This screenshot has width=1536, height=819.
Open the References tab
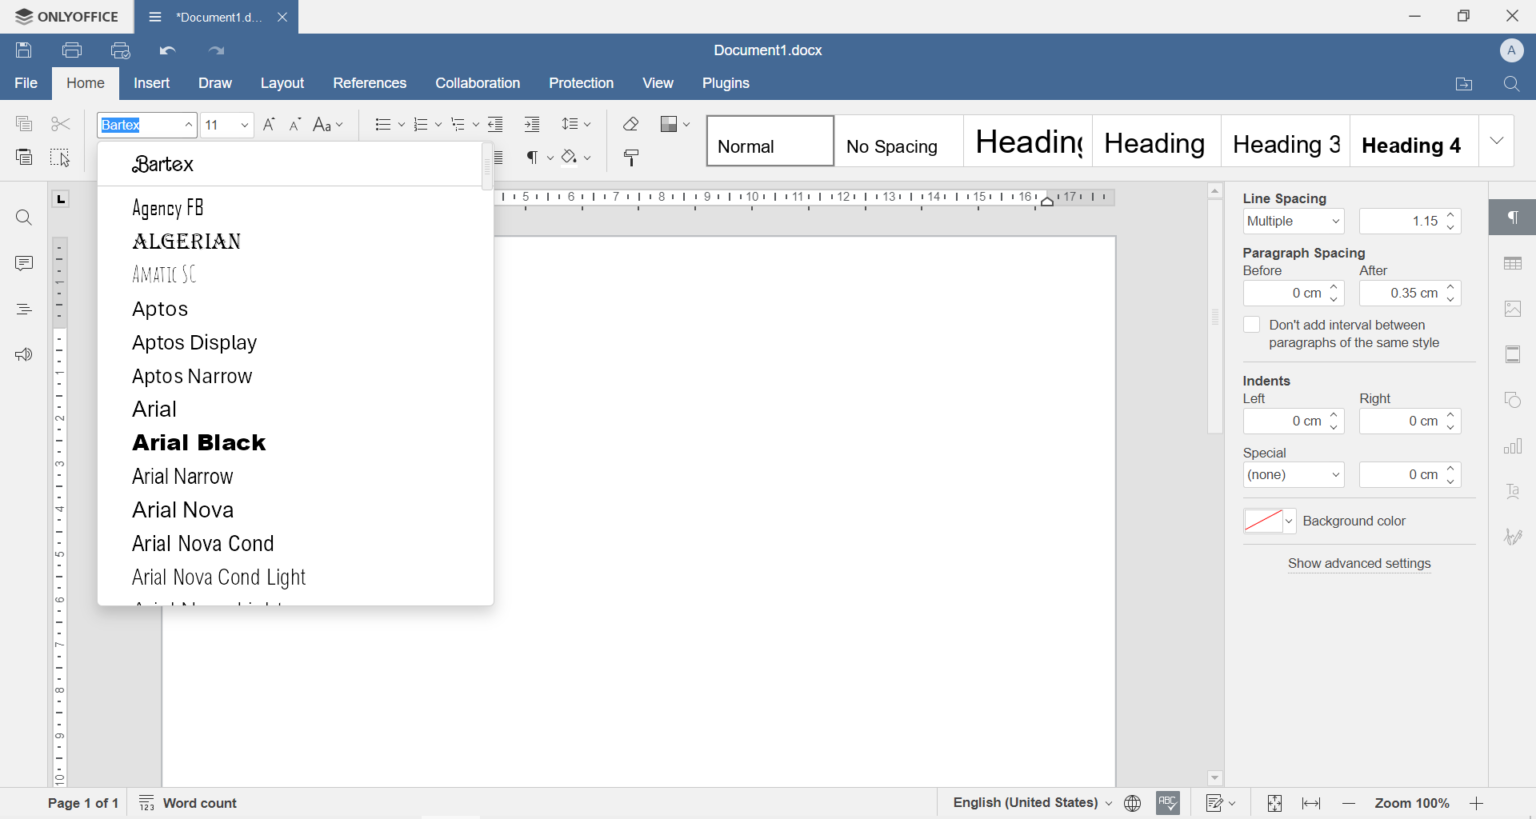pos(369,83)
